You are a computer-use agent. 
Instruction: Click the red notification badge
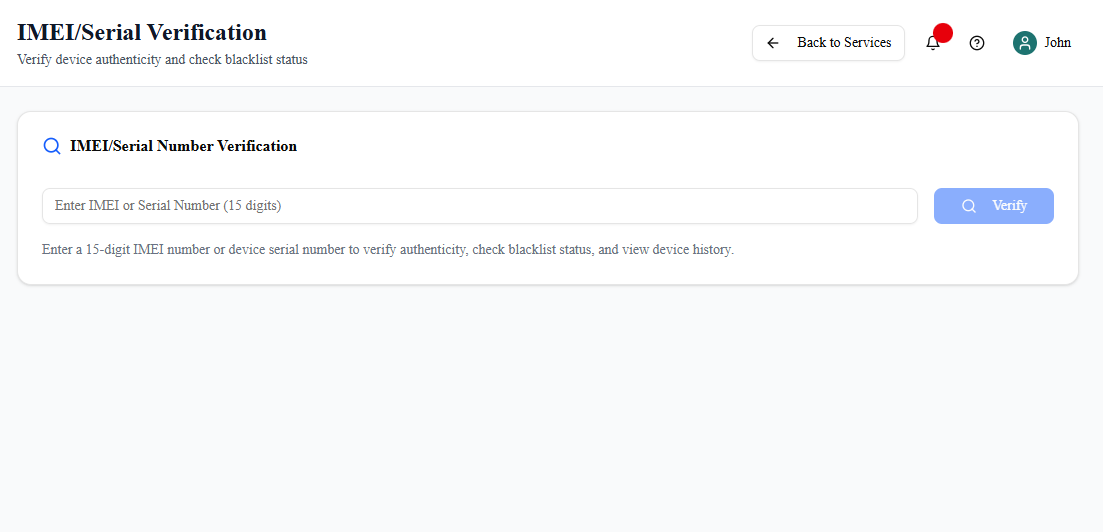coord(943,33)
